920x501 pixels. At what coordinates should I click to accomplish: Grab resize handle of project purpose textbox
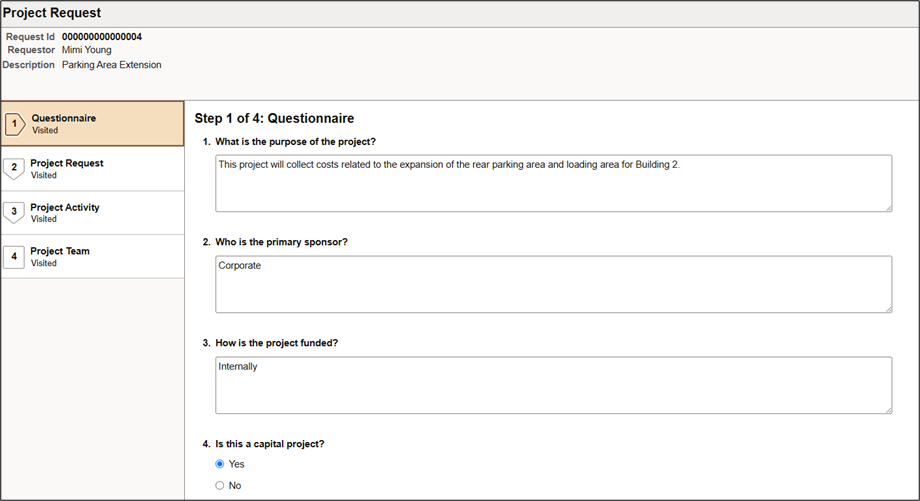pyautogui.click(x=887, y=207)
